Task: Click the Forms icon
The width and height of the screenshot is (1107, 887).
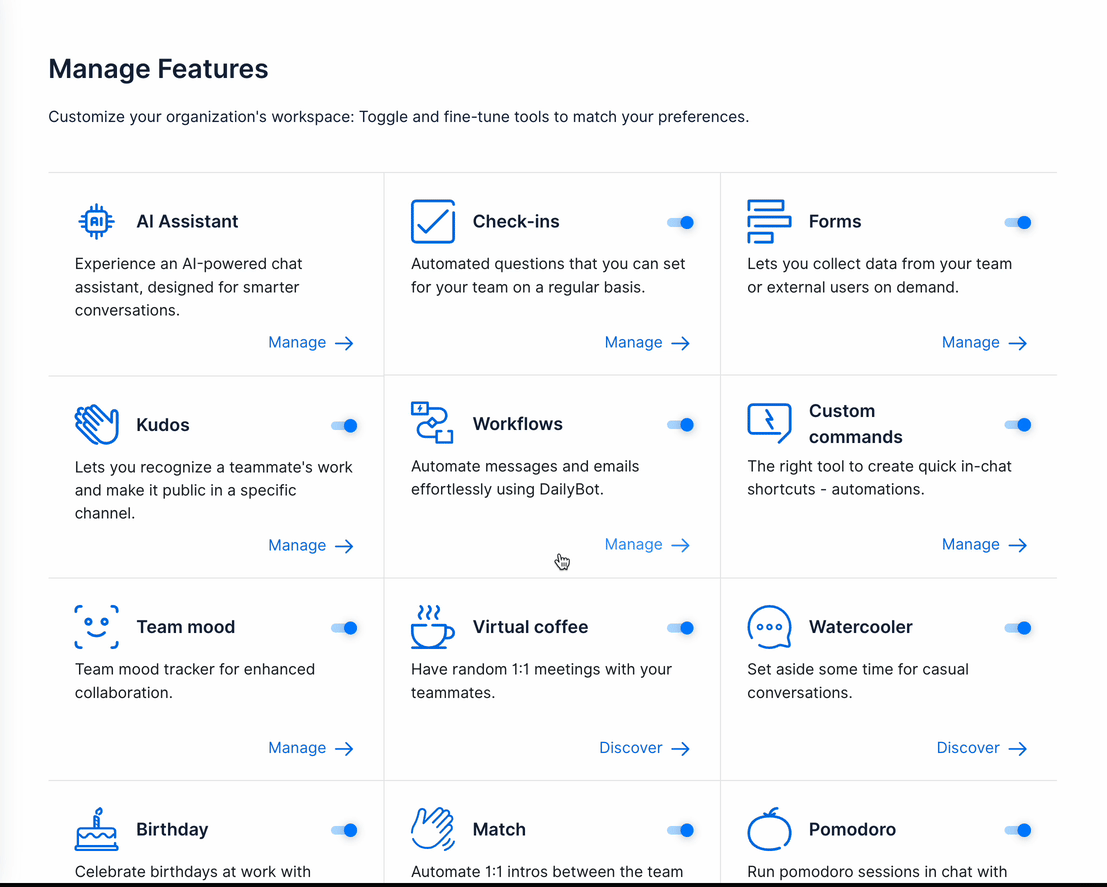Action: coord(768,222)
